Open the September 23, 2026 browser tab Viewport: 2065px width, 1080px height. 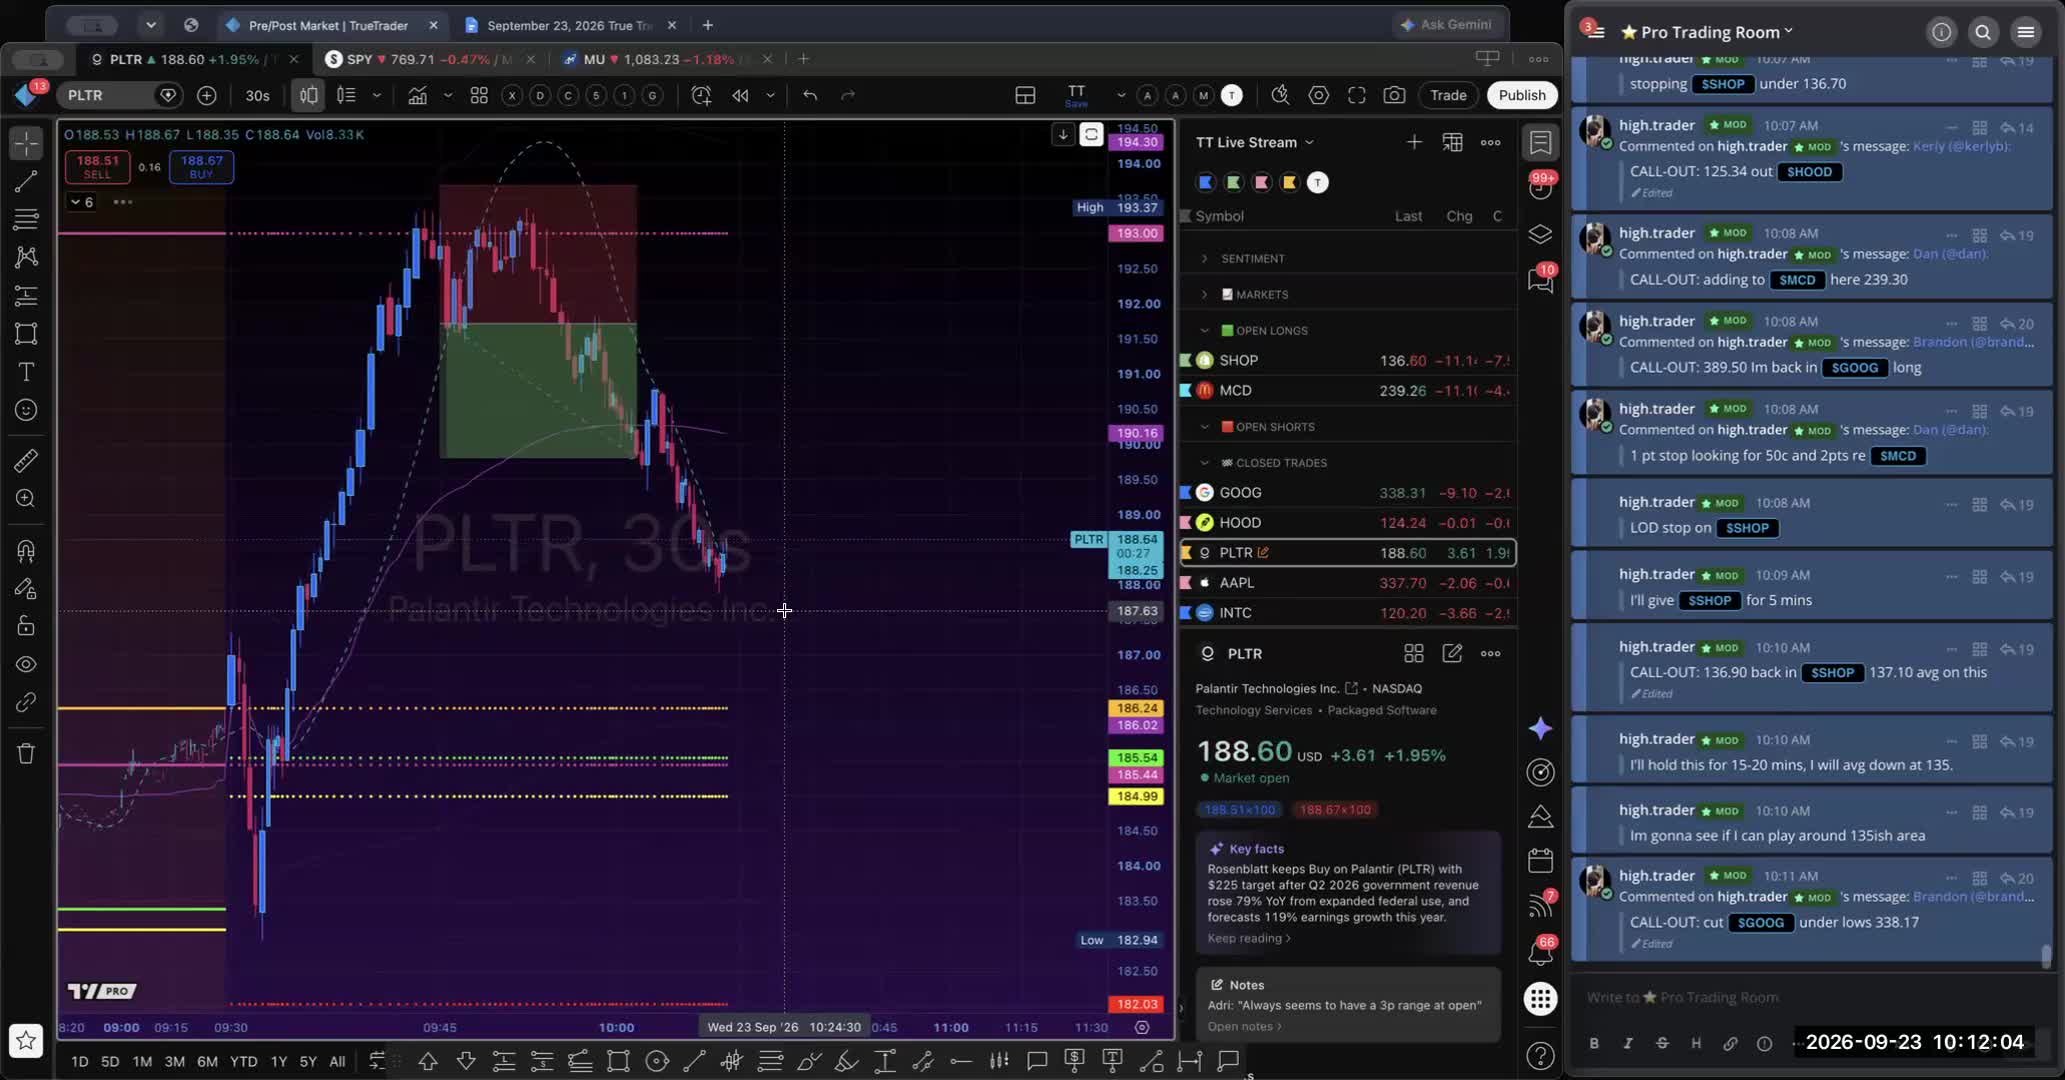click(569, 25)
